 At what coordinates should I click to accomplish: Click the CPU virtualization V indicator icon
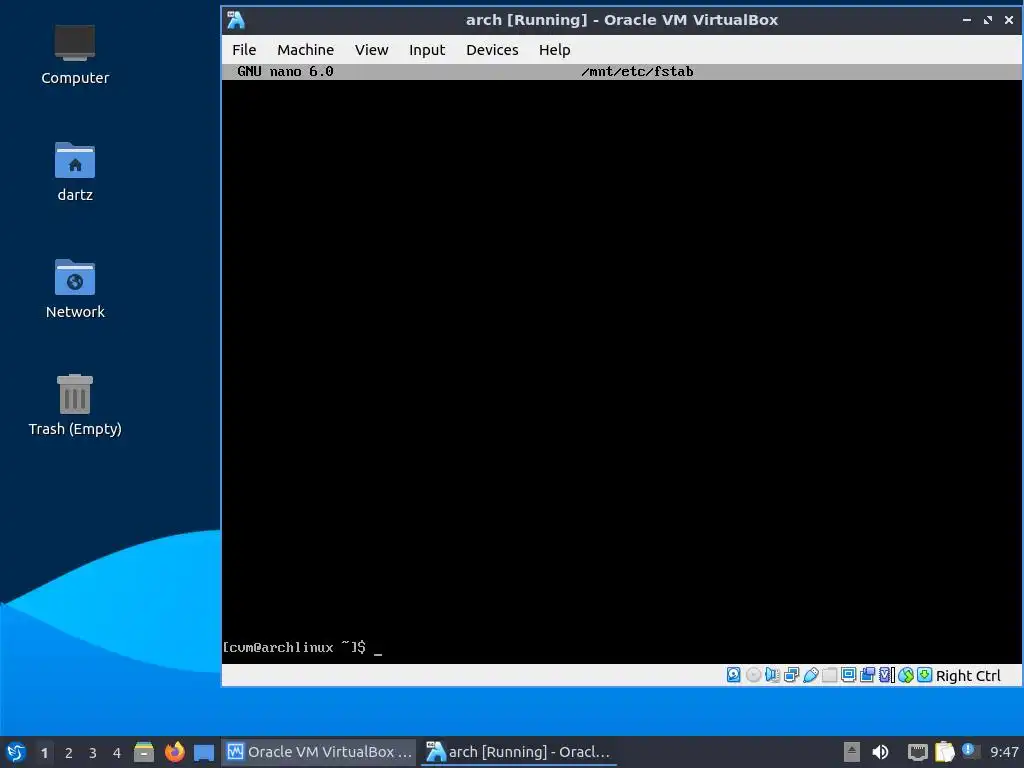886,675
